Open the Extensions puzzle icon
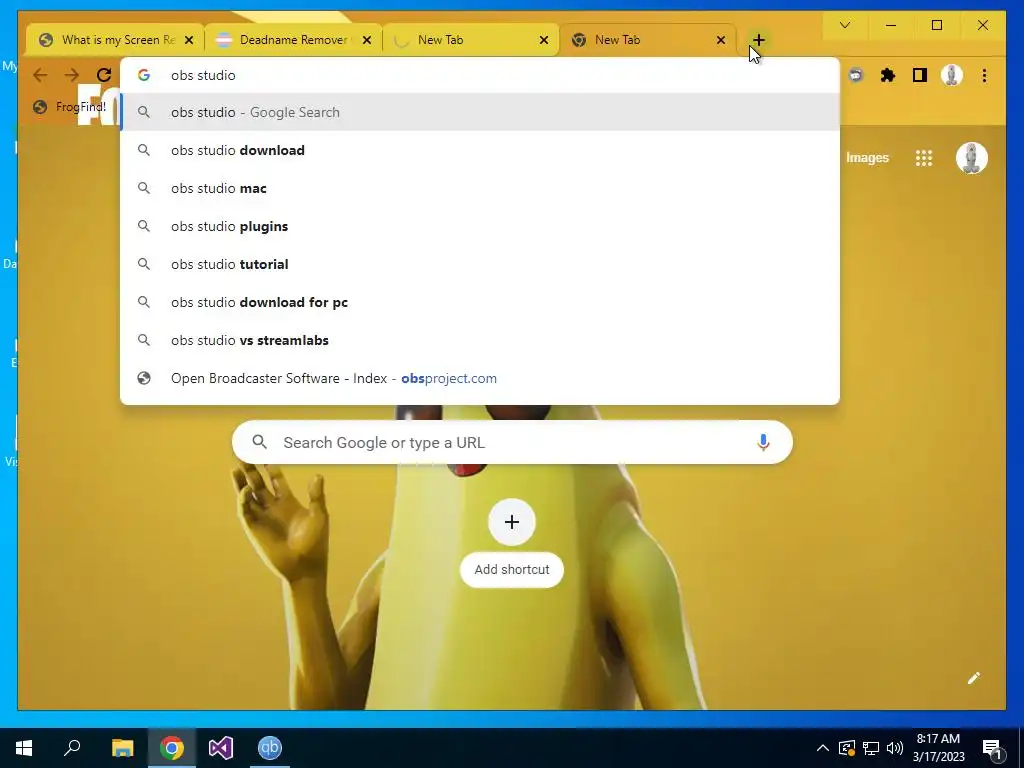1024x768 pixels. (x=888, y=75)
